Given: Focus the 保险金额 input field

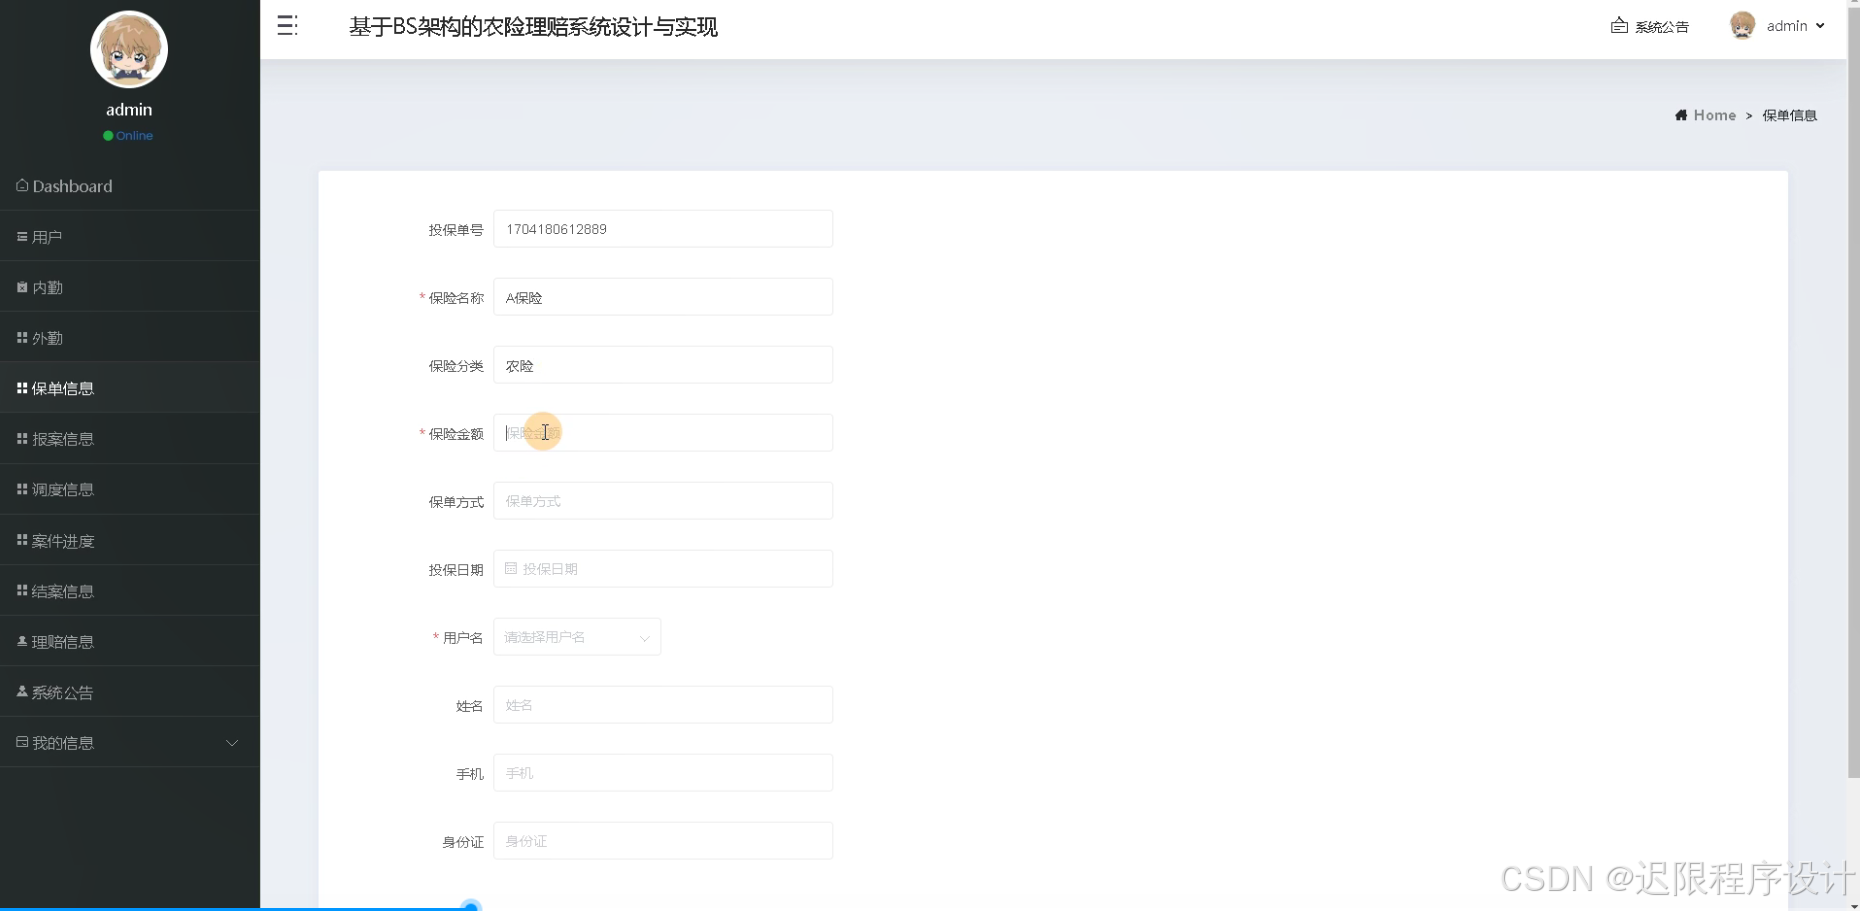Looking at the screenshot, I should pyautogui.click(x=663, y=433).
